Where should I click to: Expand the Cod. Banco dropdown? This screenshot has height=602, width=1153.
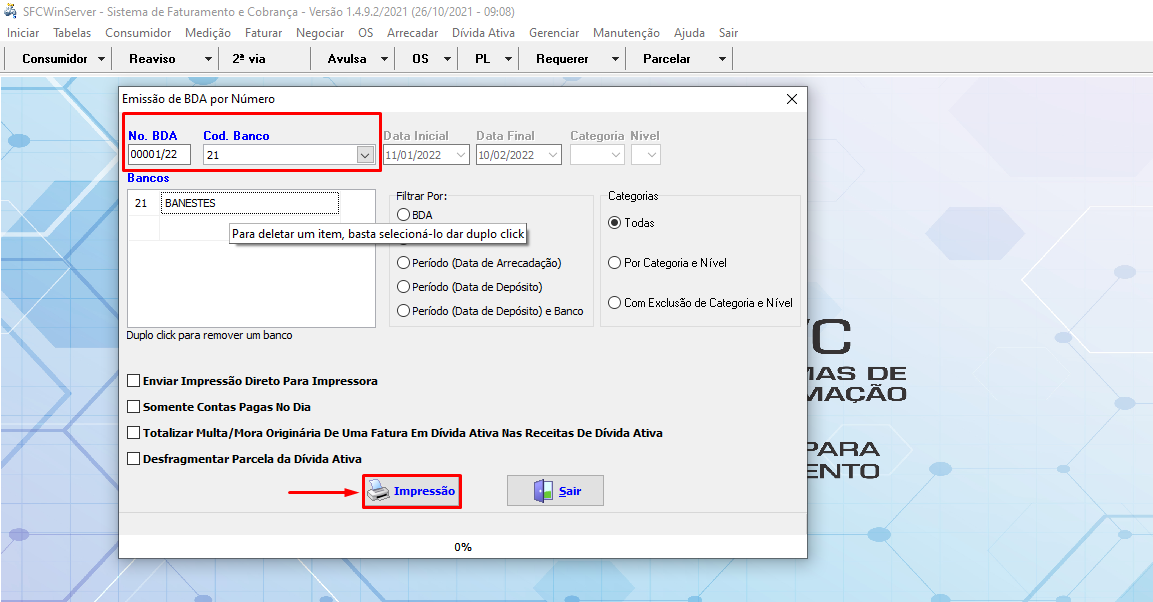pyautogui.click(x=364, y=155)
